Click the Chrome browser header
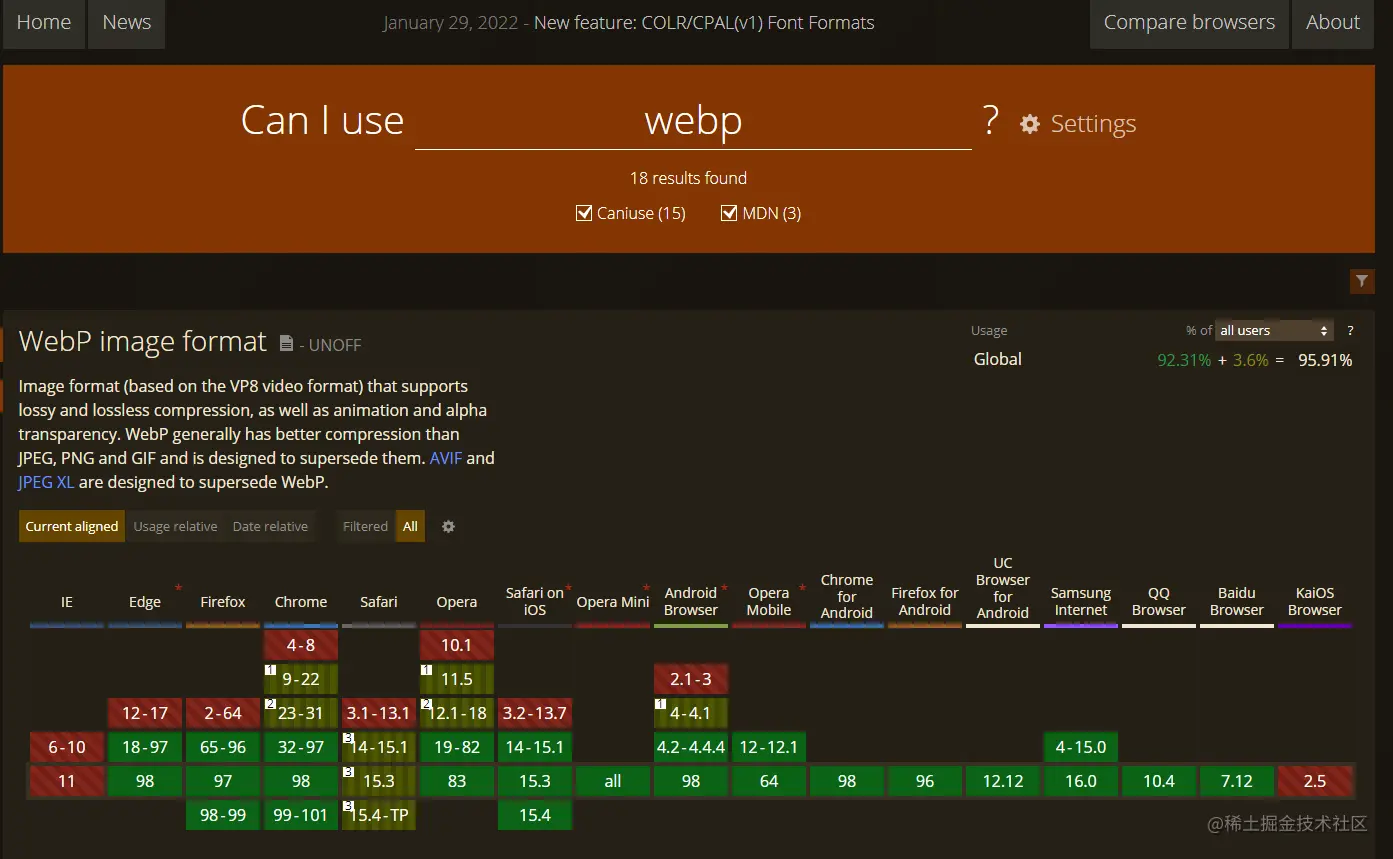The image size is (1393, 859). [x=301, y=602]
